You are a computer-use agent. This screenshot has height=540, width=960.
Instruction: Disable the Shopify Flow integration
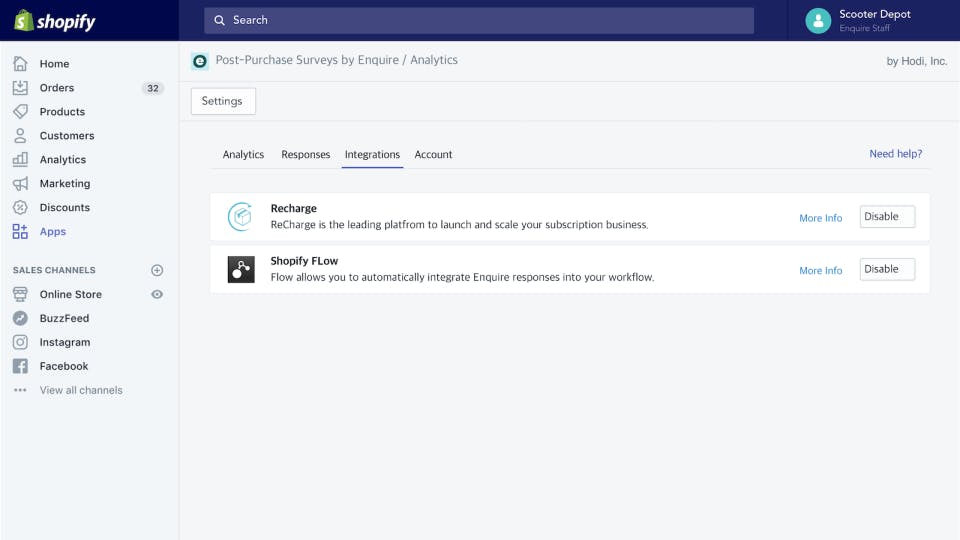pos(887,269)
